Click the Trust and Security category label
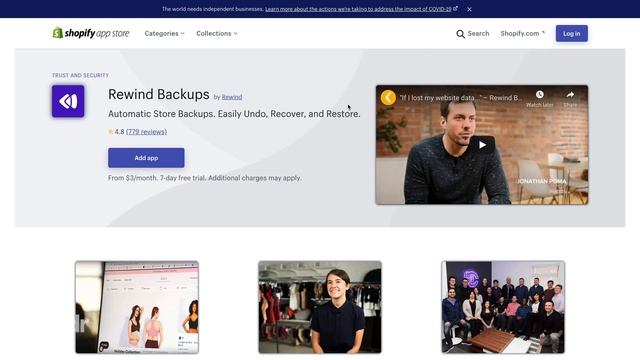This screenshot has height=360, width=640. pyautogui.click(x=80, y=76)
